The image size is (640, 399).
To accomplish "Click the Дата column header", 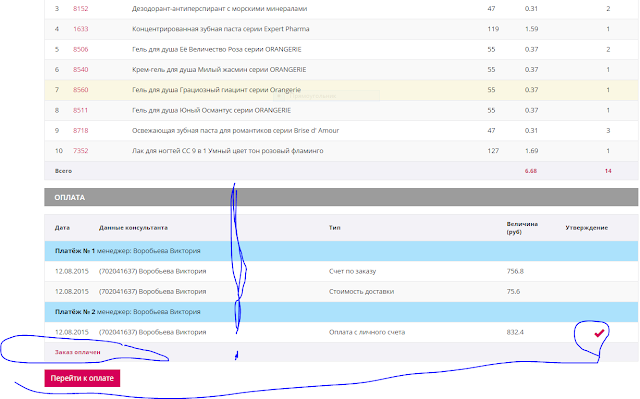I will tap(62, 228).
